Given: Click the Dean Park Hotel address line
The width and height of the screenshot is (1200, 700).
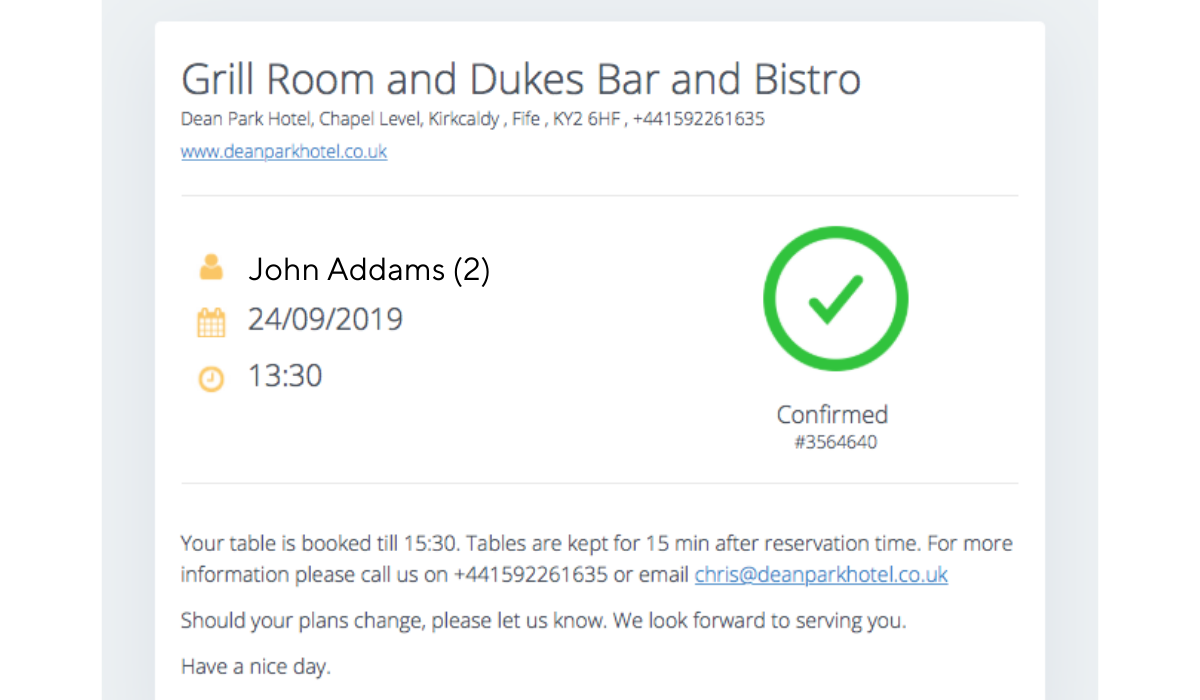Looking at the screenshot, I should coord(473,119).
